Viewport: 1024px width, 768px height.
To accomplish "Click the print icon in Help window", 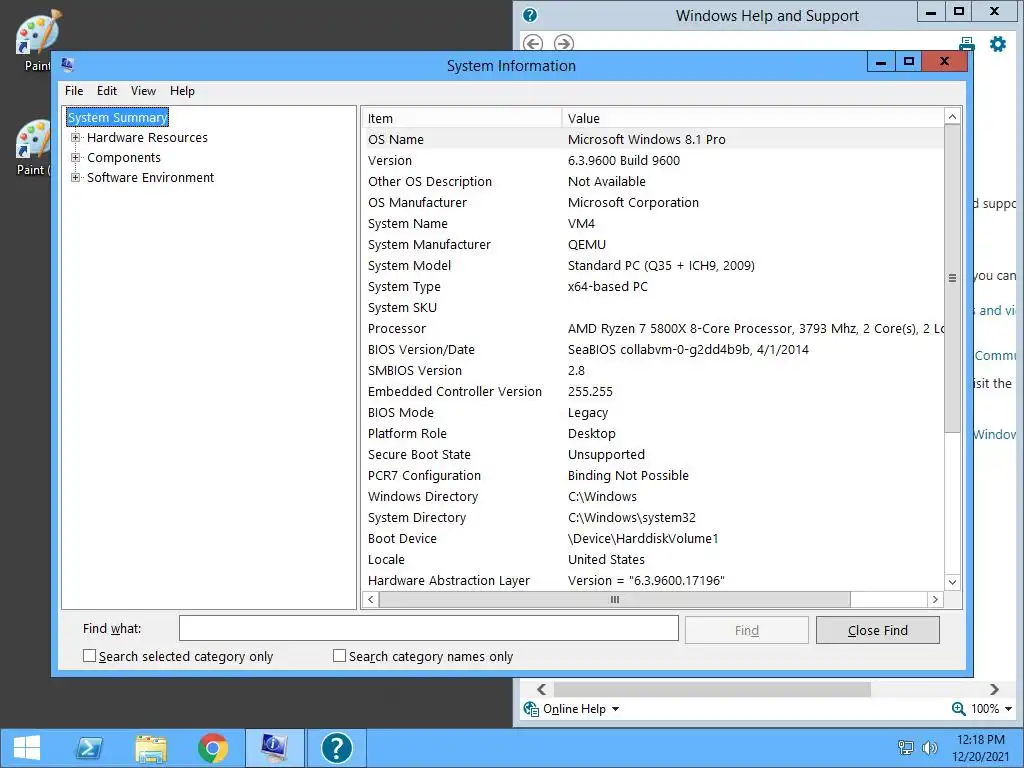I will pyautogui.click(x=967, y=44).
